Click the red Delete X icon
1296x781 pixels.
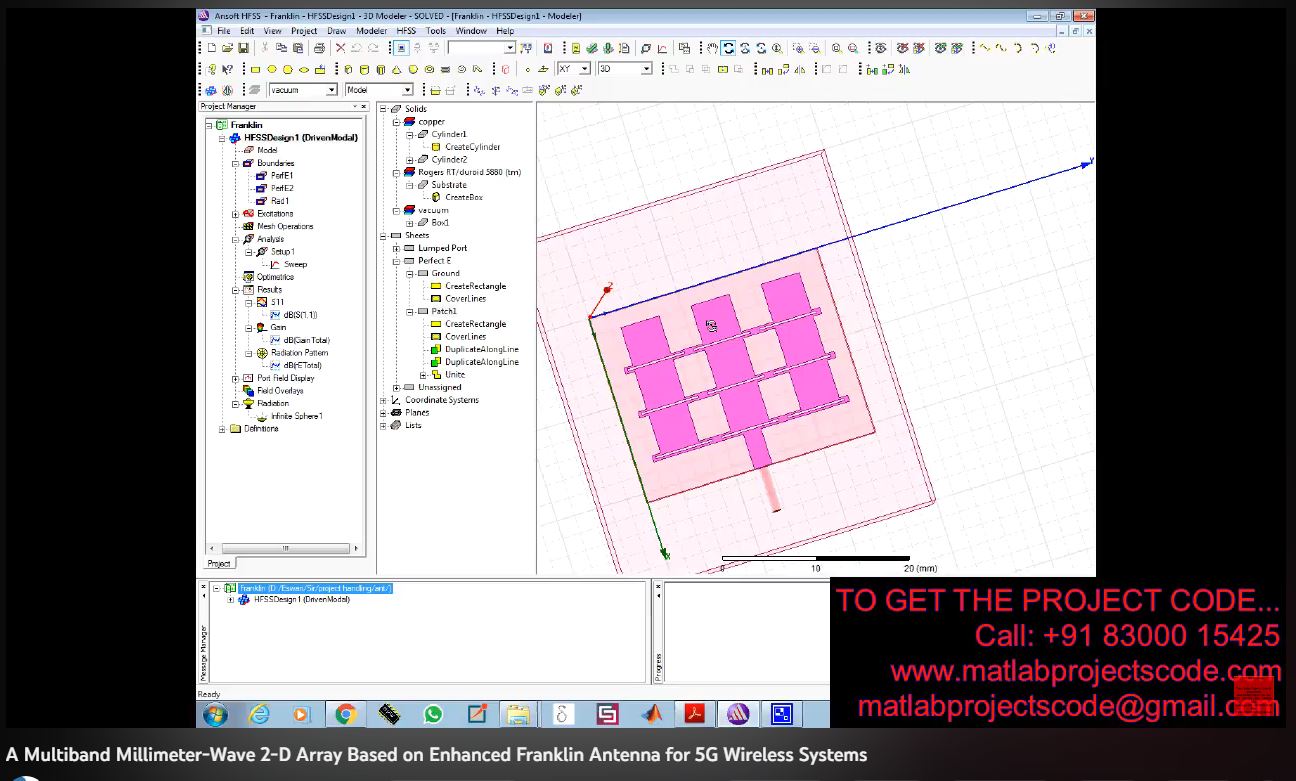pos(341,48)
